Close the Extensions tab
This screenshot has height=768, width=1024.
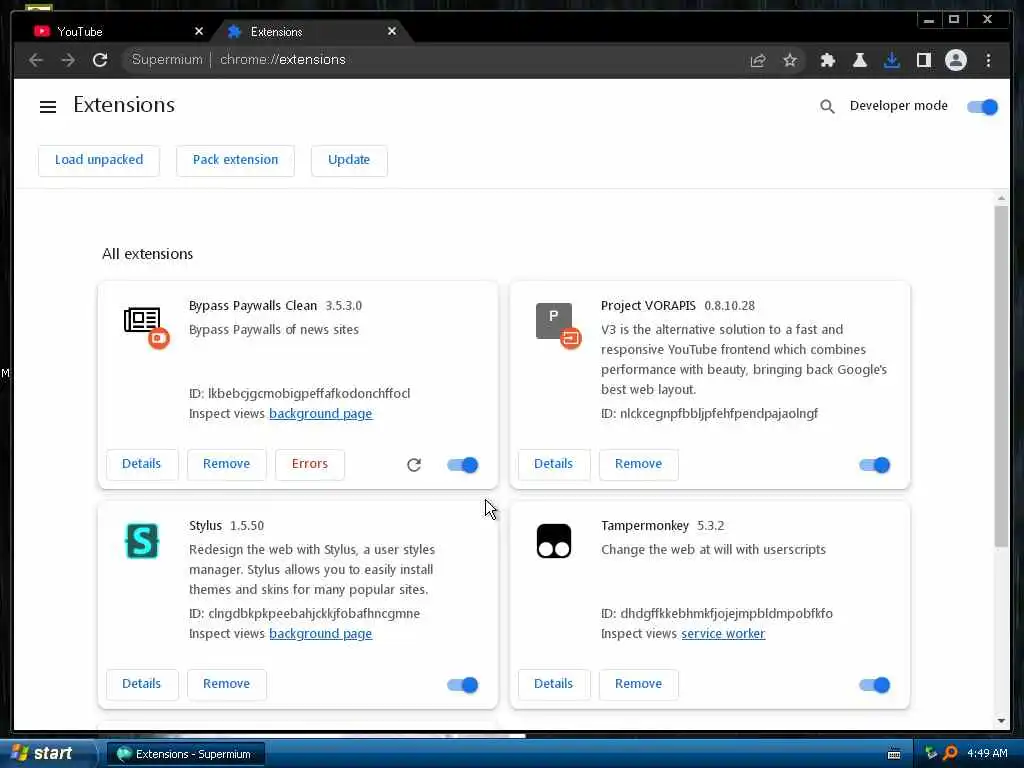coord(392,31)
